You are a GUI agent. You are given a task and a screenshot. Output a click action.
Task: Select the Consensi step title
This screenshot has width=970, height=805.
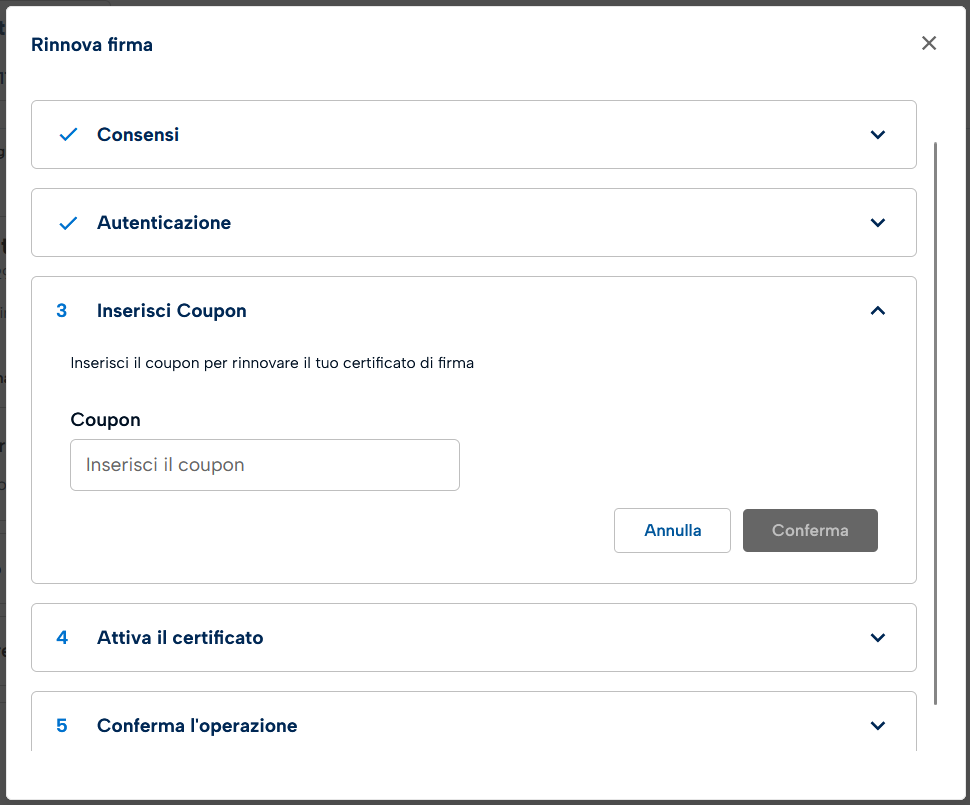click(x=138, y=135)
